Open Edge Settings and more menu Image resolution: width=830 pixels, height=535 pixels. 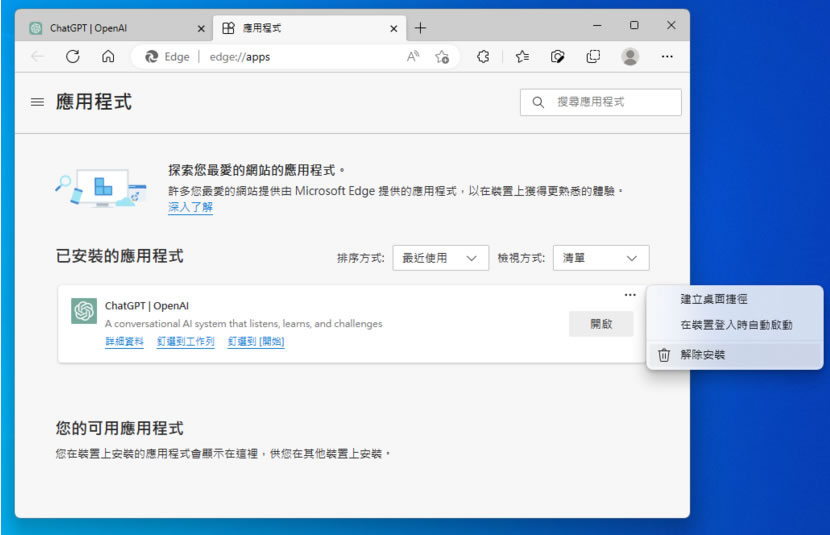click(x=667, y=56)
